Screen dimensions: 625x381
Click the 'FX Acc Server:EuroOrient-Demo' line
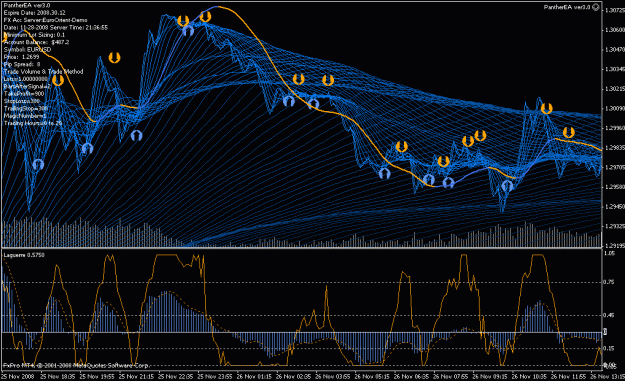[45, 20]
